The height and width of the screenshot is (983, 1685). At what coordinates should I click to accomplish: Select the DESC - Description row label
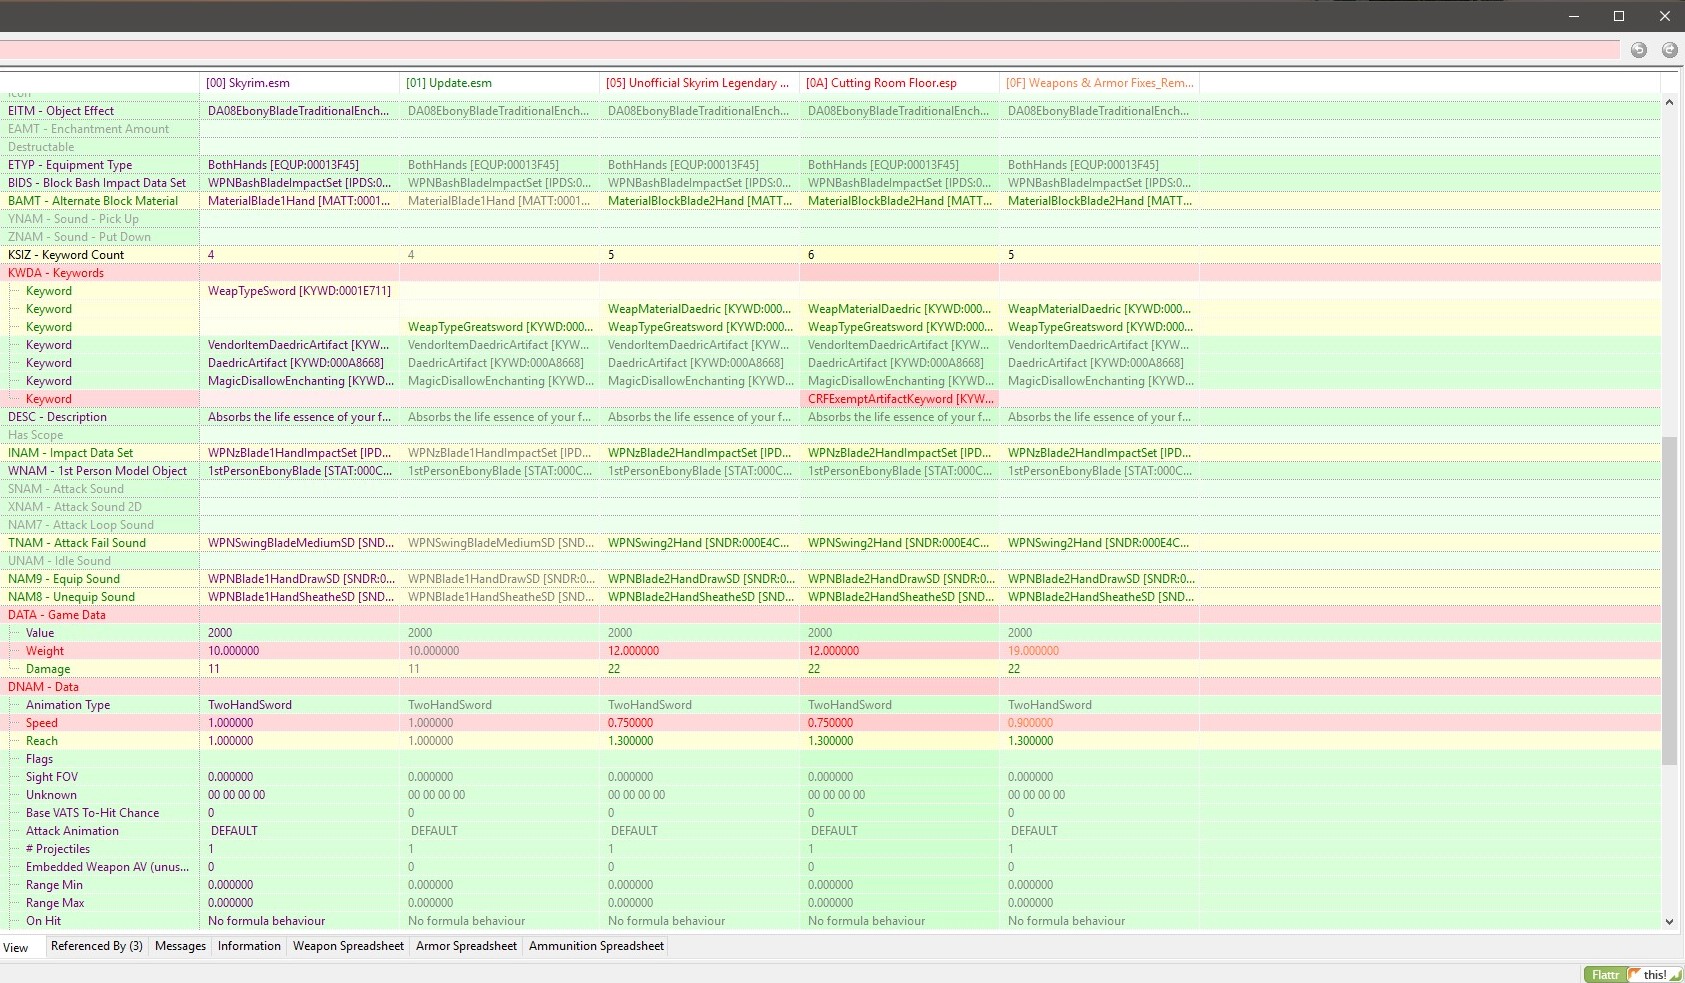coord(57,417)
